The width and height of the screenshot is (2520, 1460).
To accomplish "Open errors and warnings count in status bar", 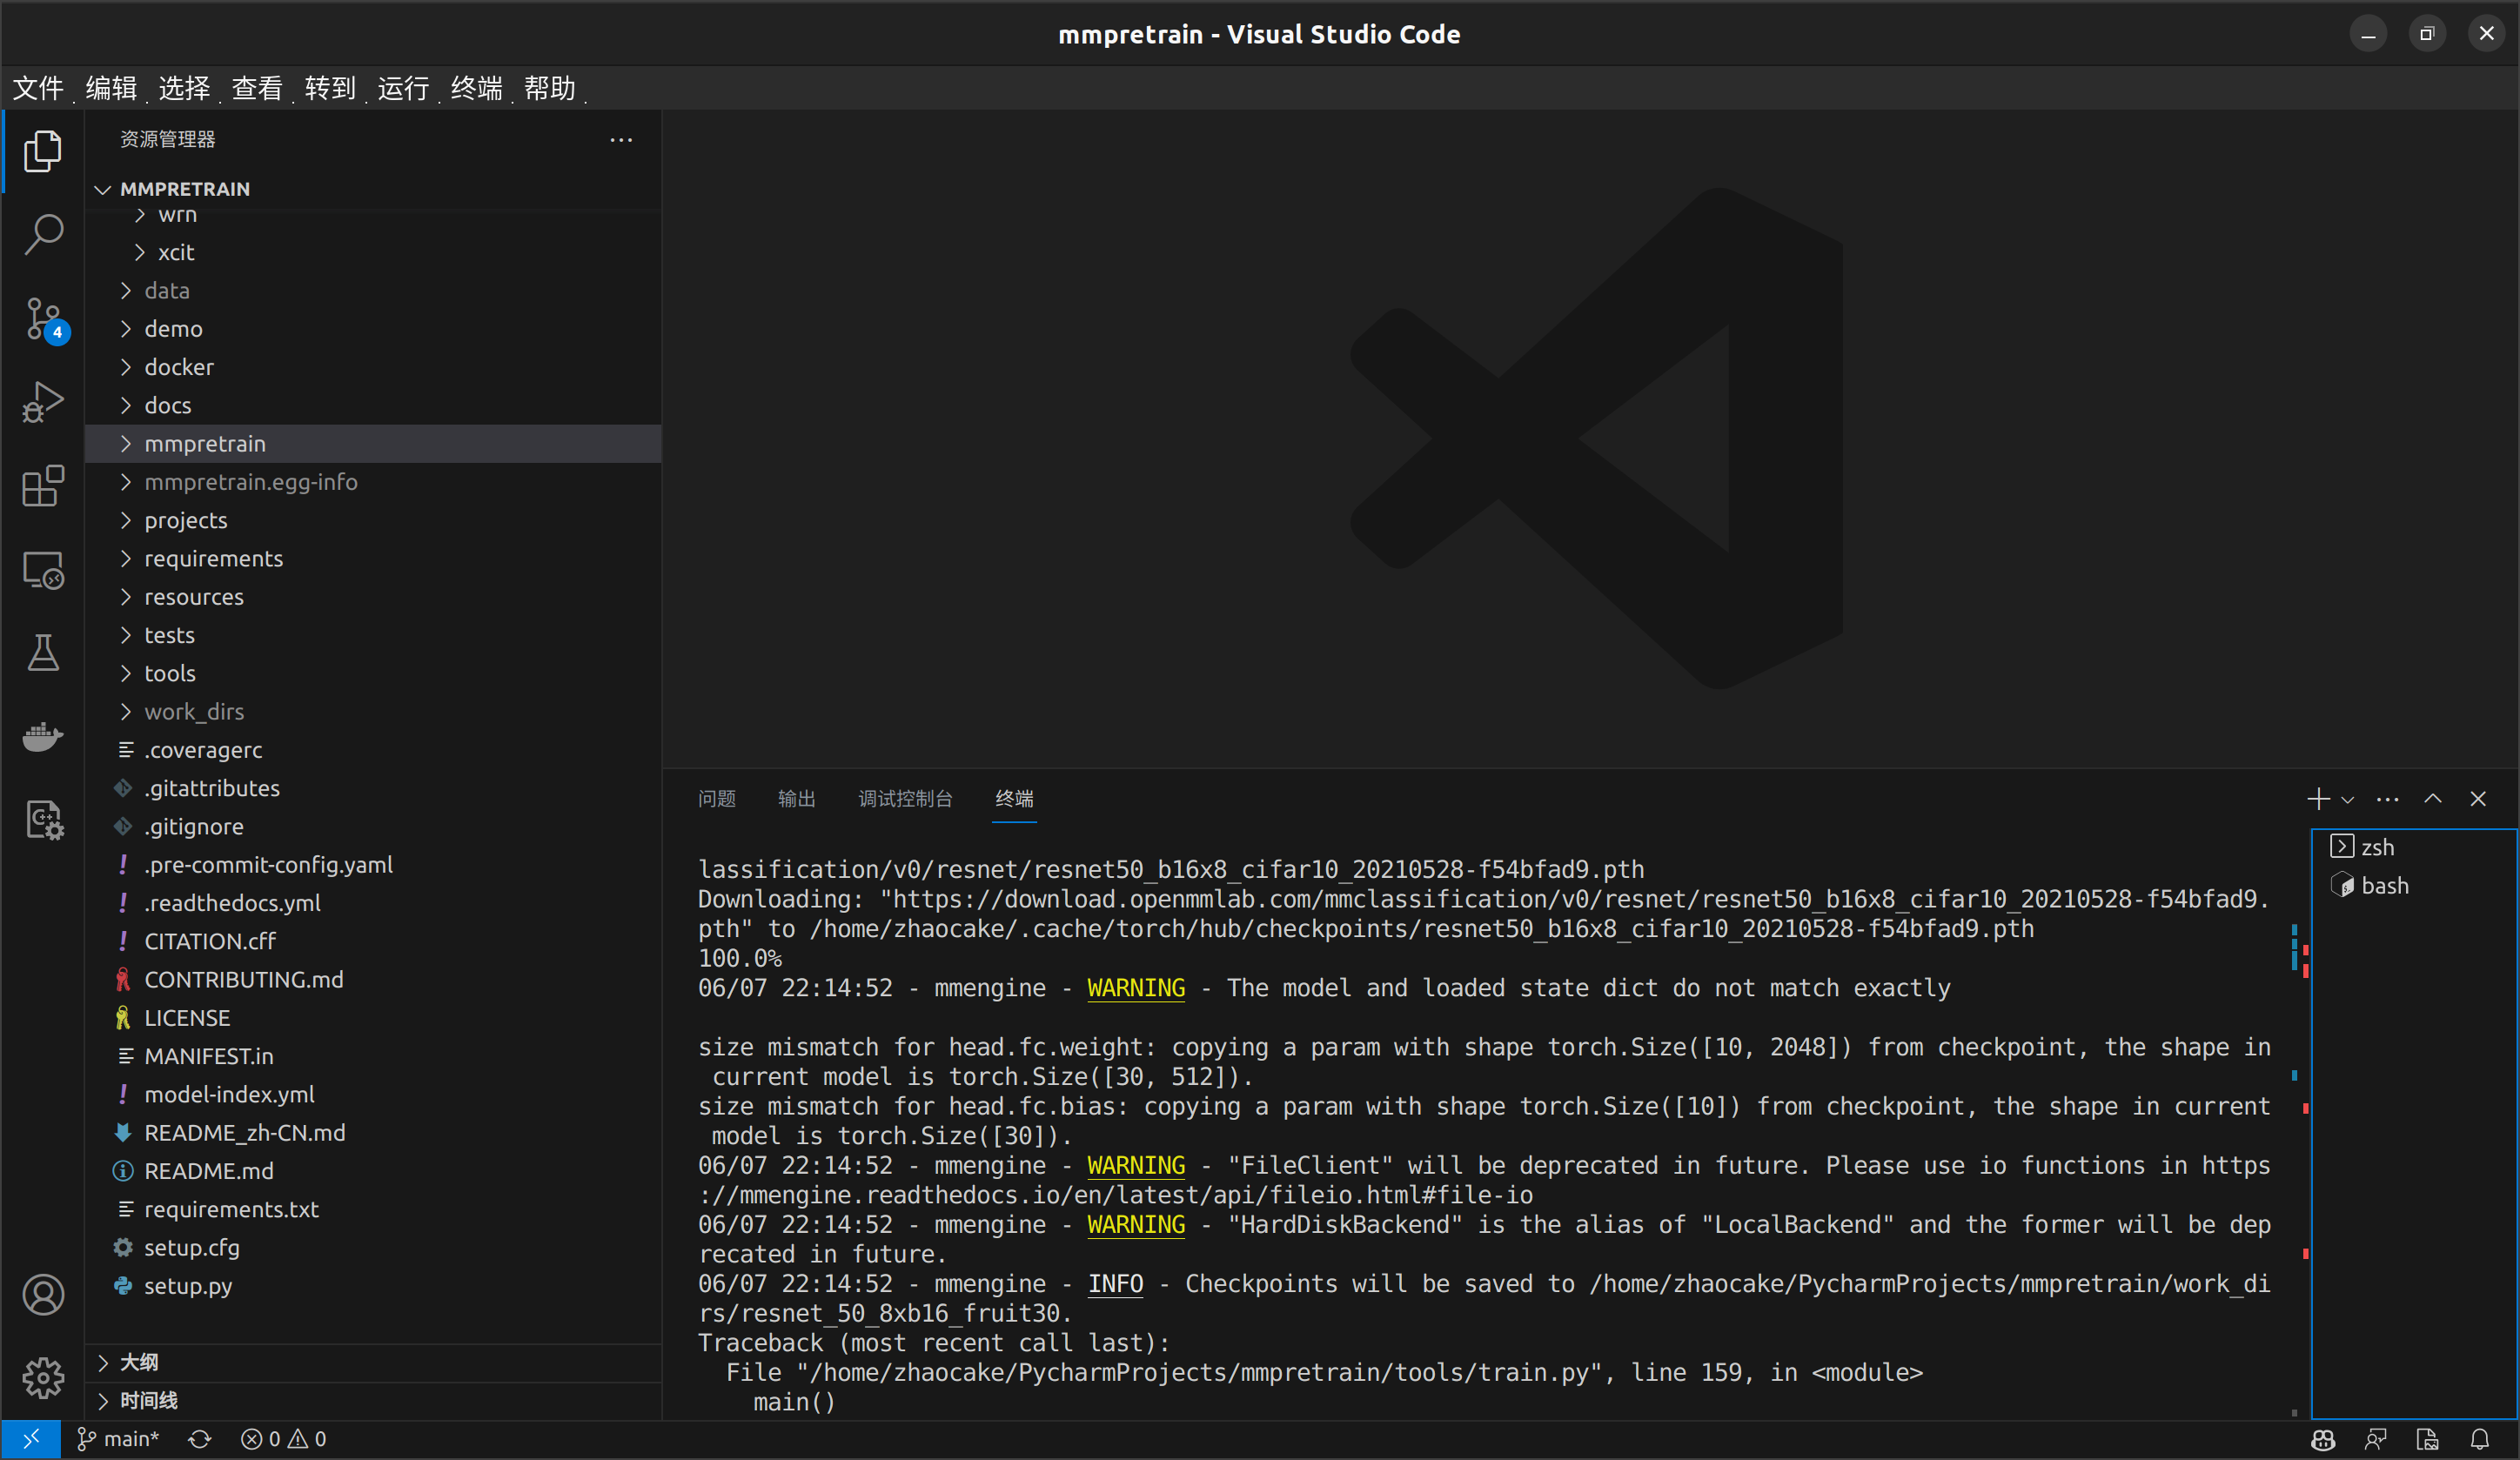I will pyautogui.click(x=284, y=1439).
